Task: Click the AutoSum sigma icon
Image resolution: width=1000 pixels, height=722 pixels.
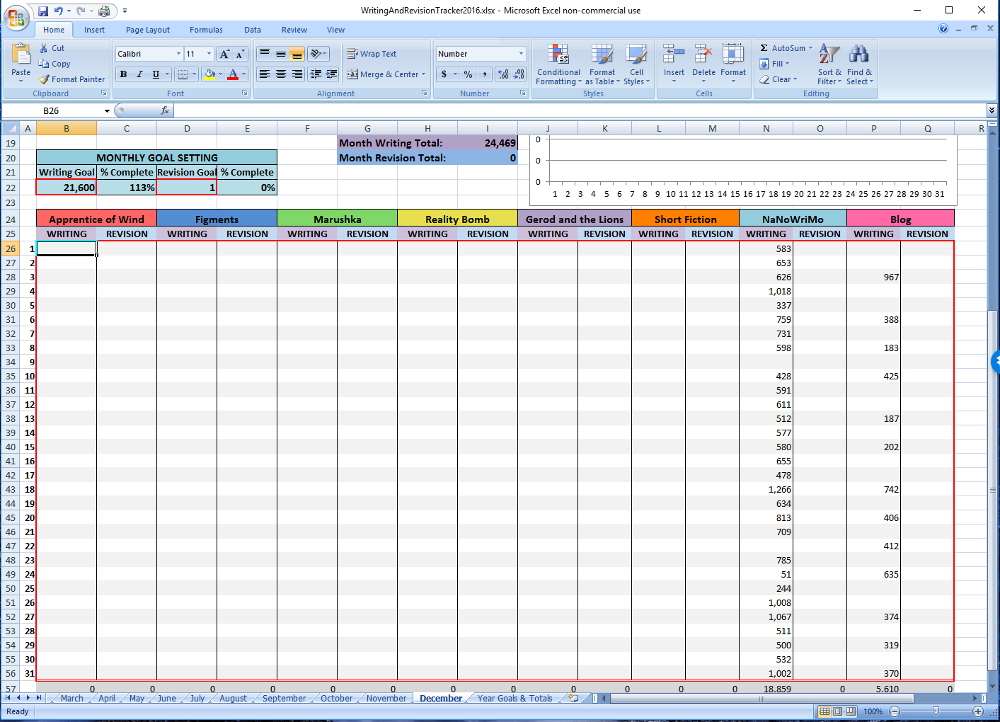Action: tap(765, 48)
